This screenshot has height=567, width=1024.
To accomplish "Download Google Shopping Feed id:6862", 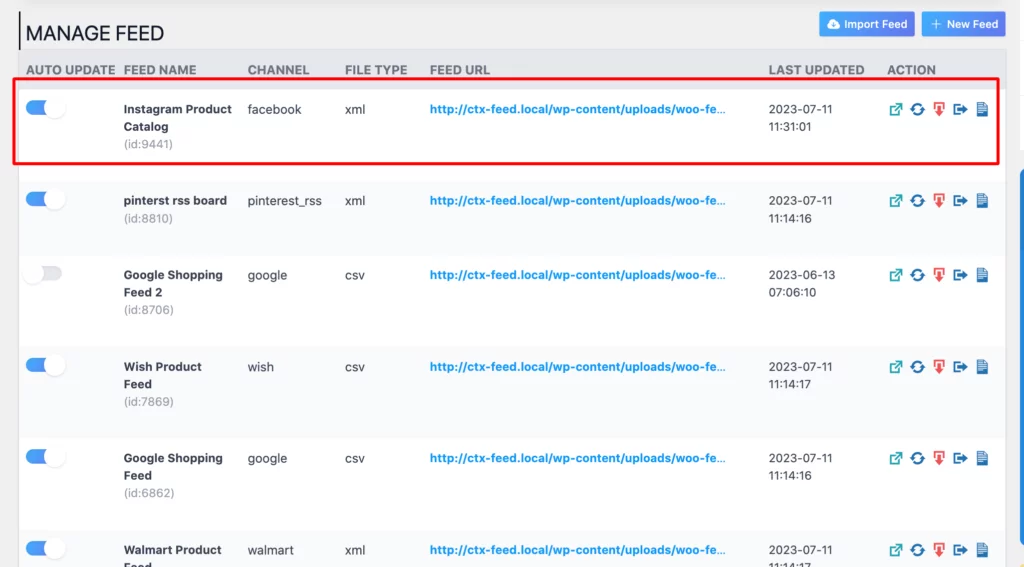I will [x=939, y=458].
